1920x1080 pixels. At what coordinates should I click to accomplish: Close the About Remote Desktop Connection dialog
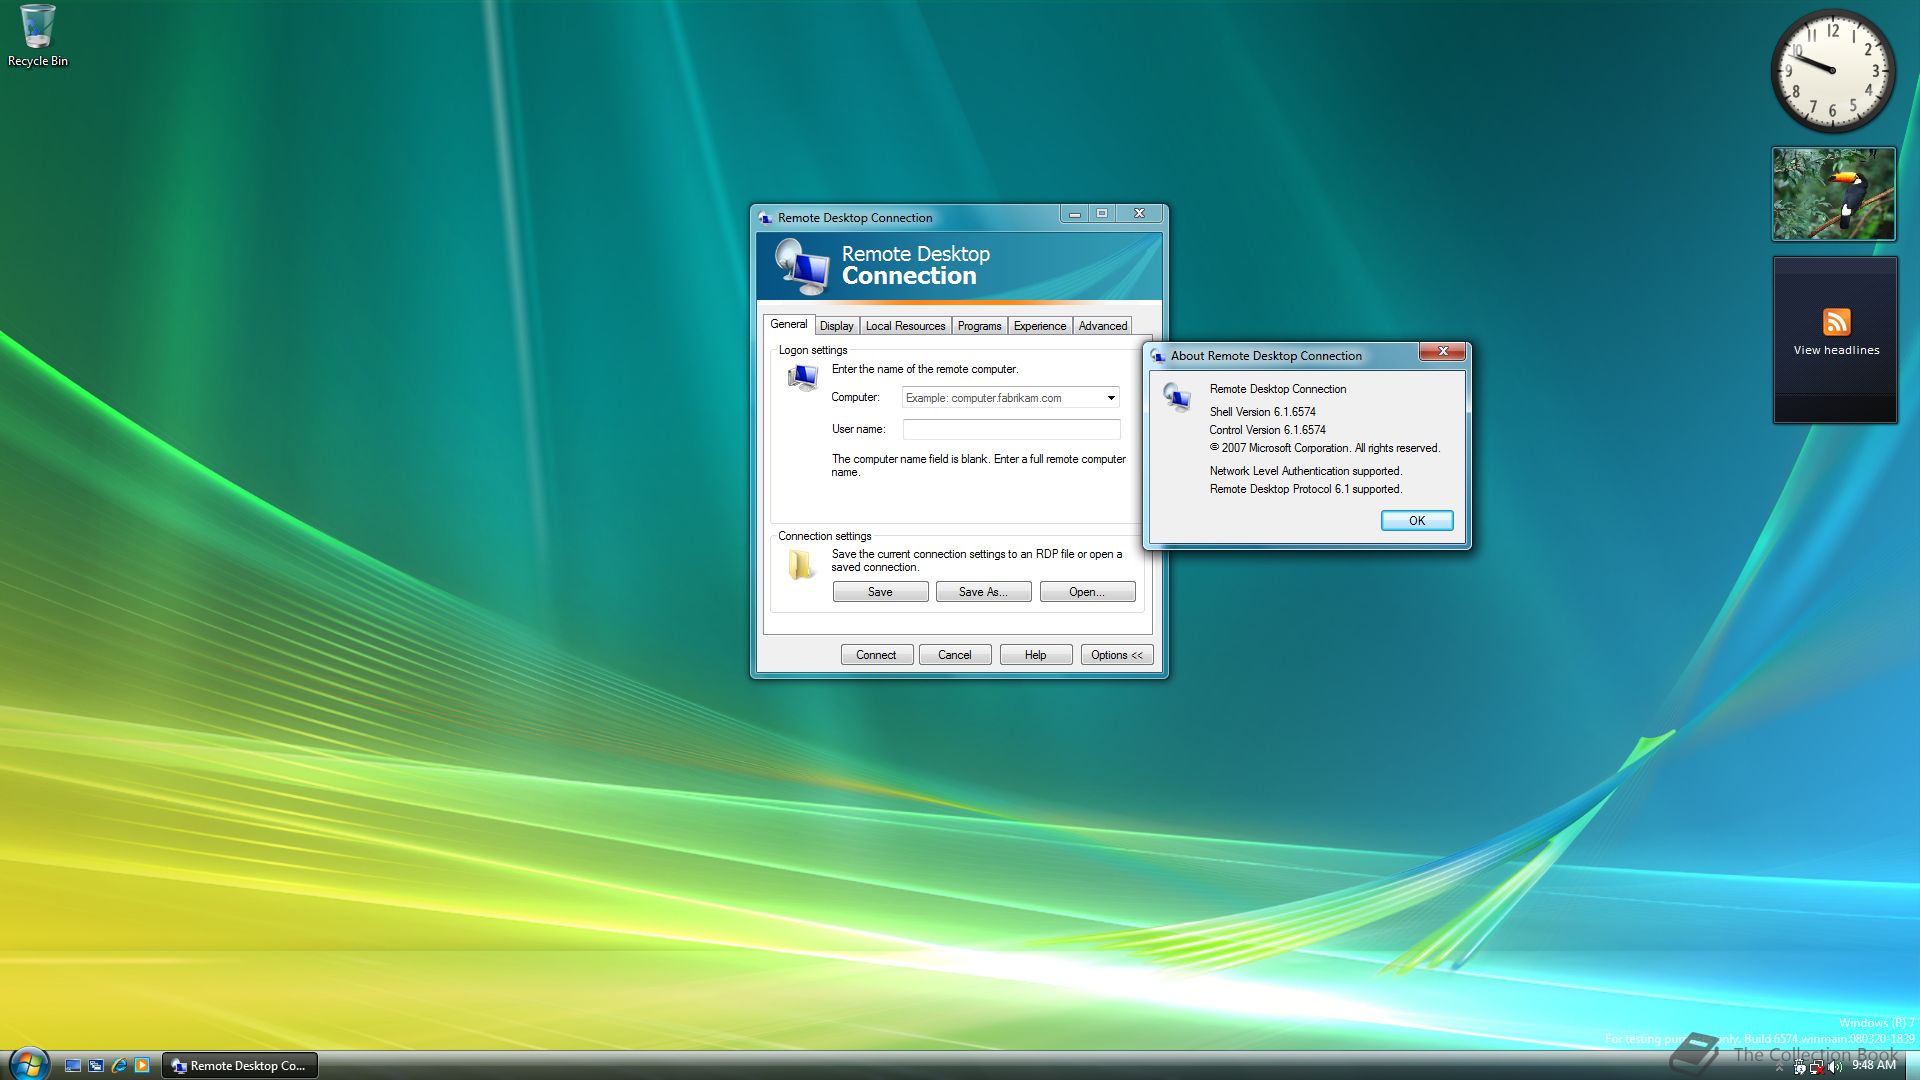coord(1443,351)
